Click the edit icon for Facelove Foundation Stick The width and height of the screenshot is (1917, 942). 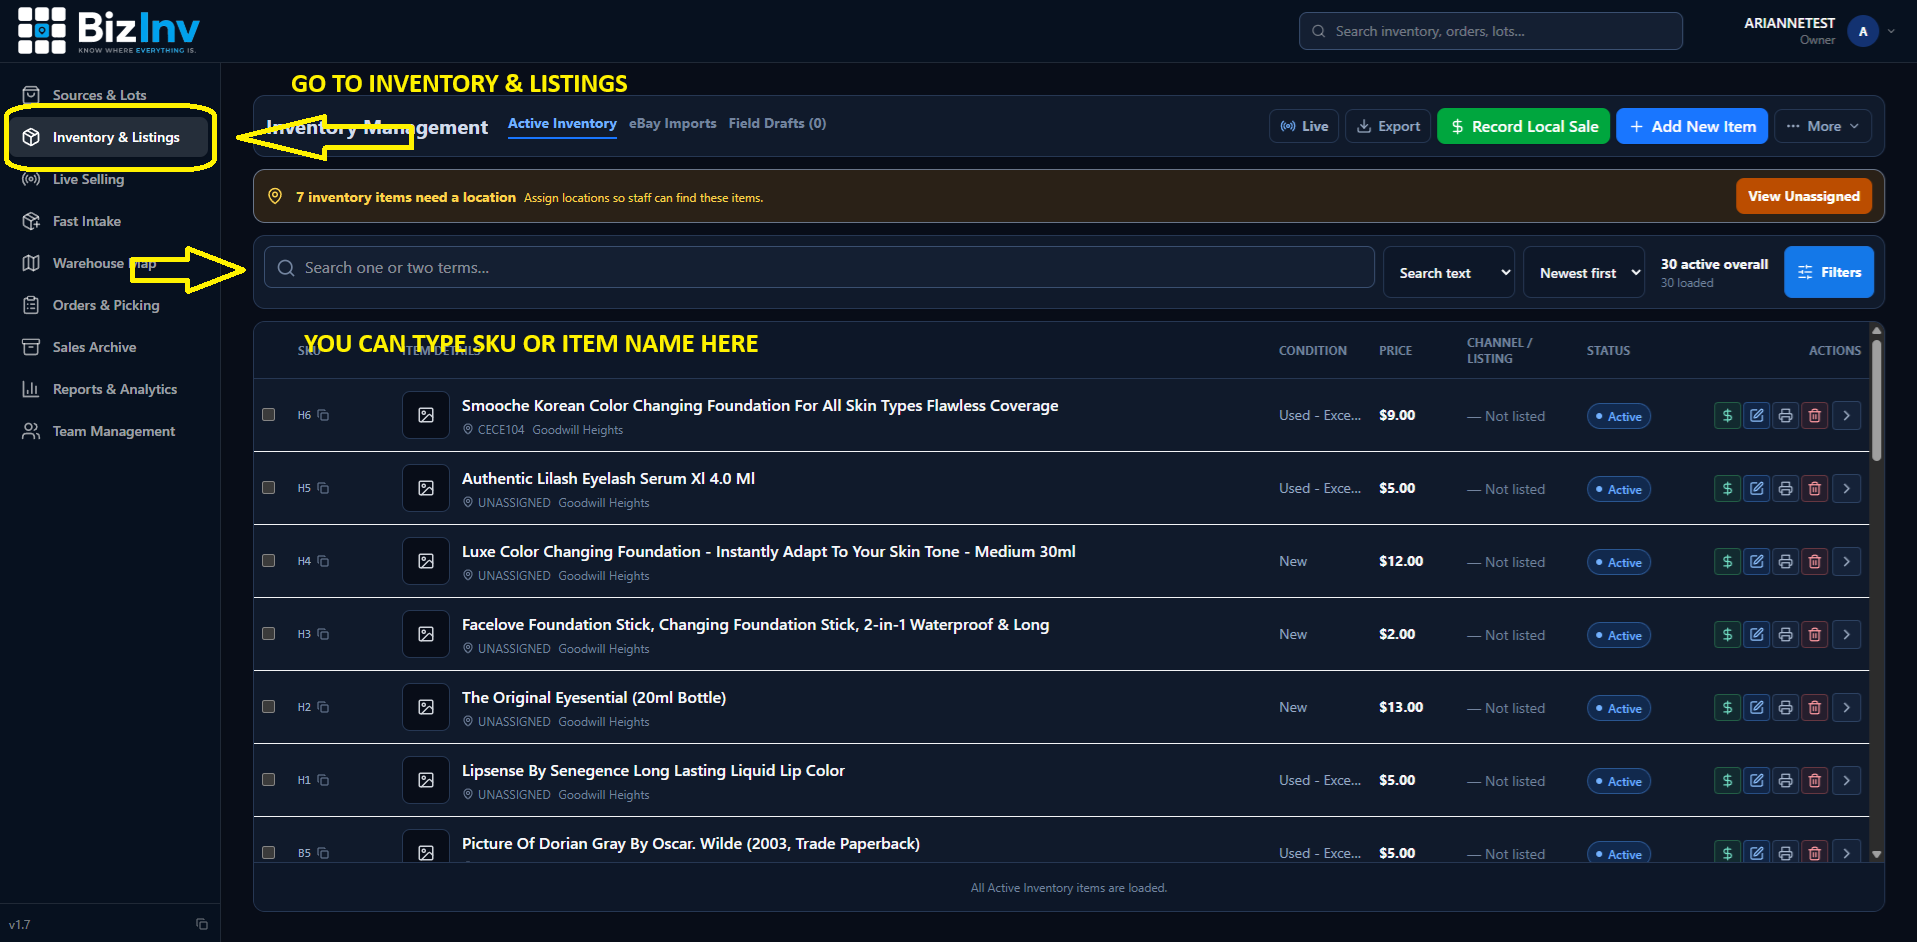[x=1756, y=634]
